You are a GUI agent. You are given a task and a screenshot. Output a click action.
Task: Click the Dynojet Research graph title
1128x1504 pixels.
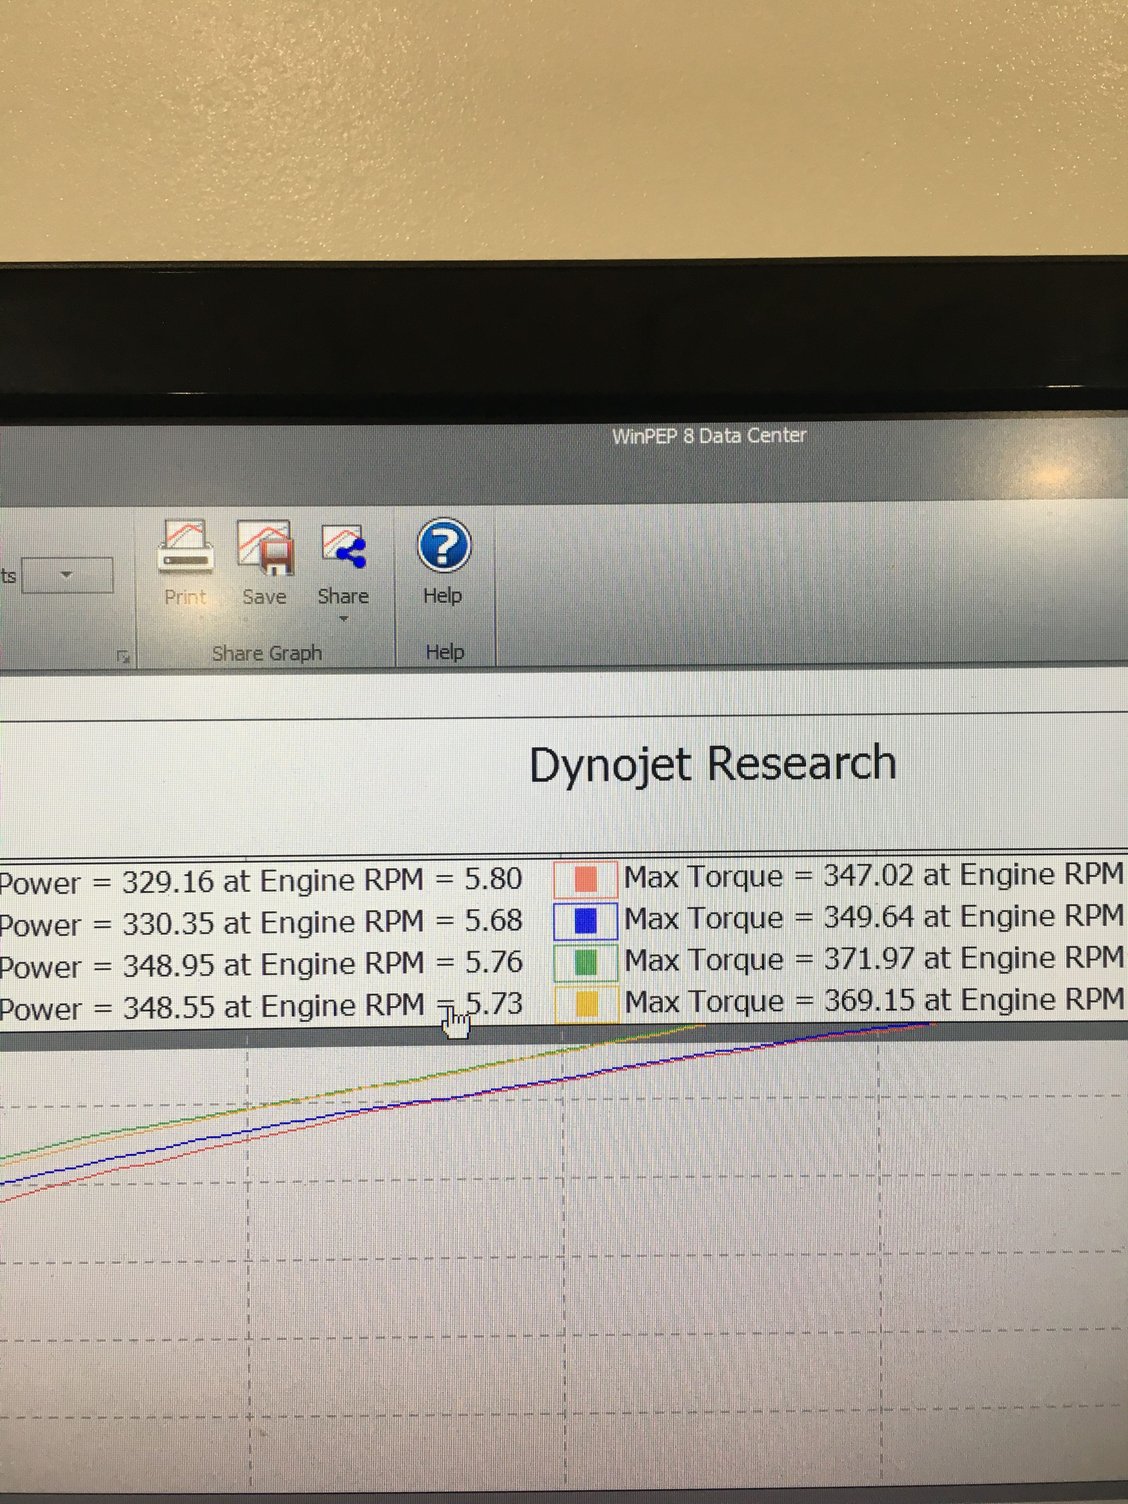[712, 765]
